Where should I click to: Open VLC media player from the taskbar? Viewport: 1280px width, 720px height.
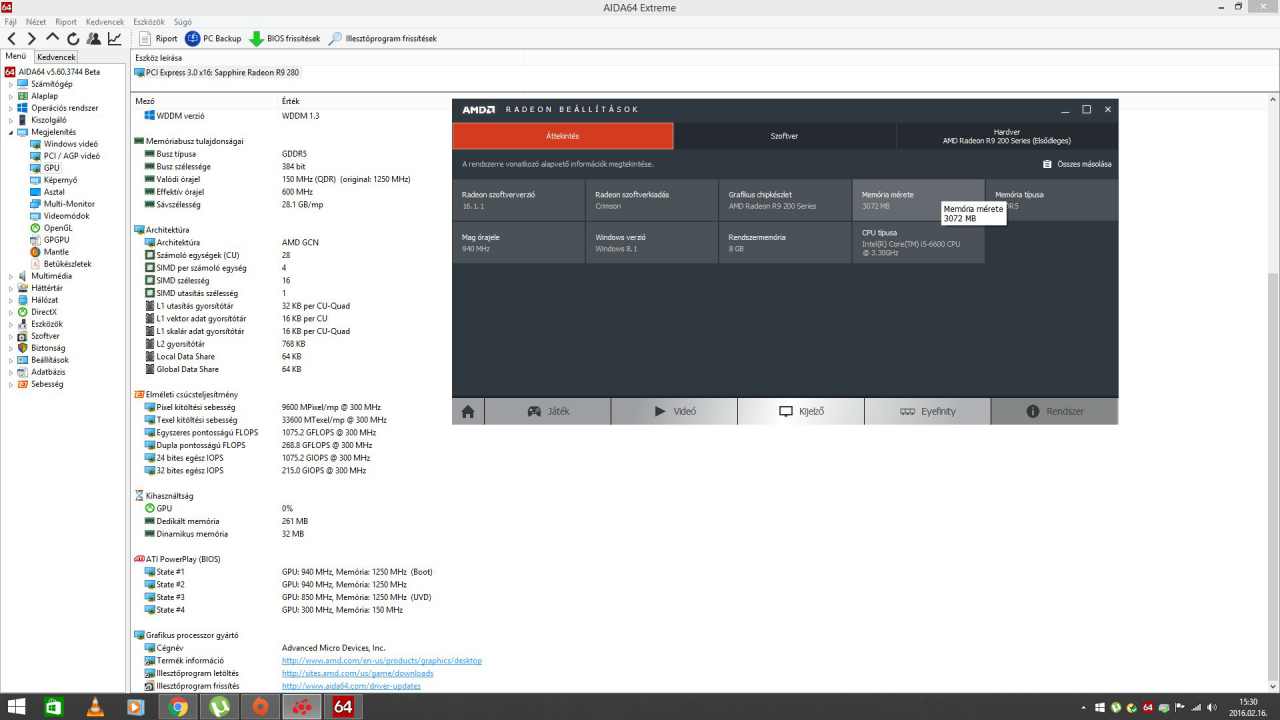(96, 707)
